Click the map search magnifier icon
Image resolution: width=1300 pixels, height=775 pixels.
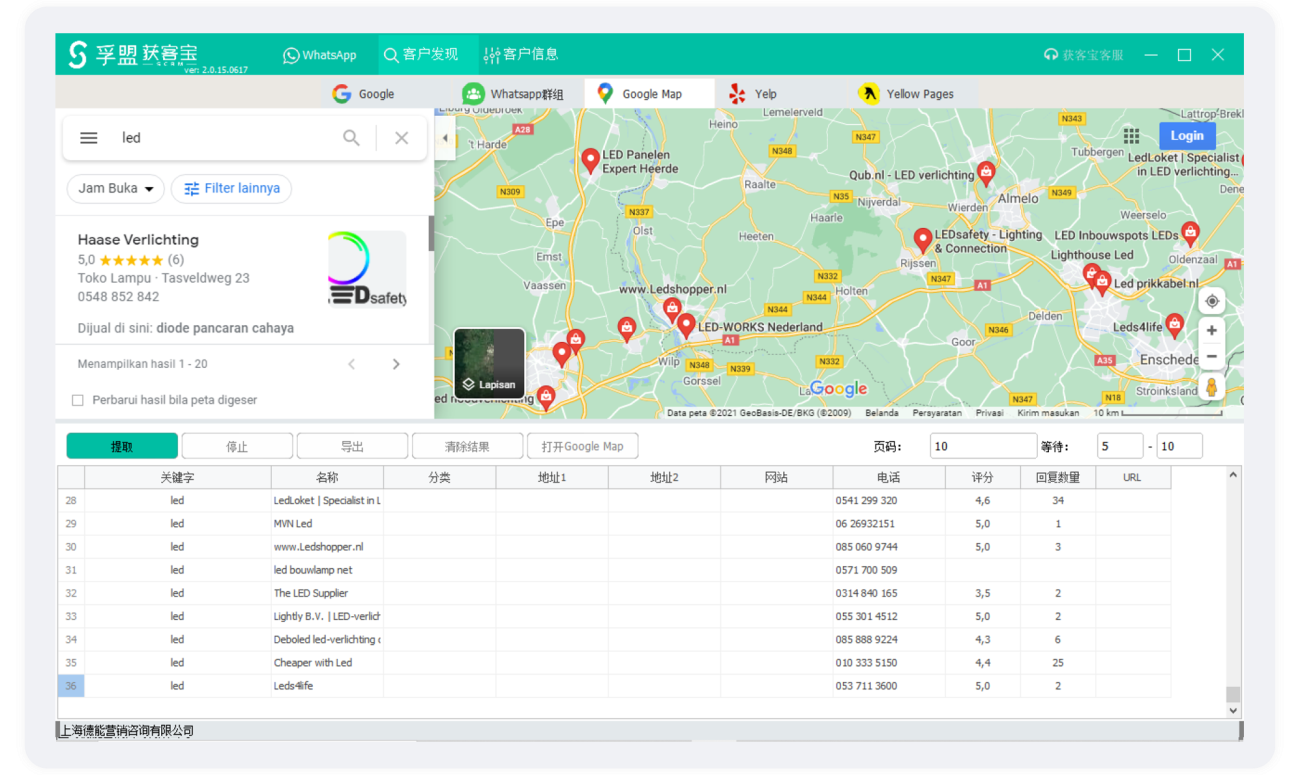pyautogui.click(x=351, y=138)
